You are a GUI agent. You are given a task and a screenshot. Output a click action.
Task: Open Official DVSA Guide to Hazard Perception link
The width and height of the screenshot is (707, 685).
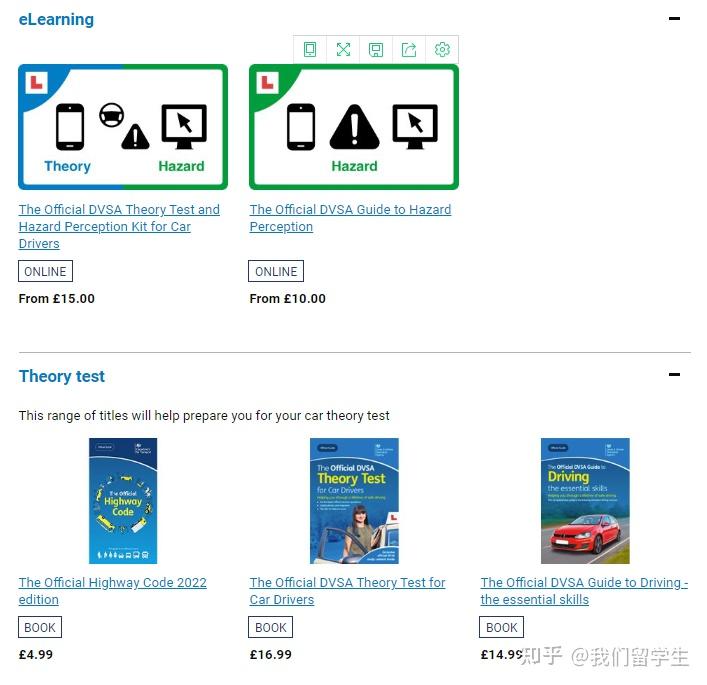350,218
